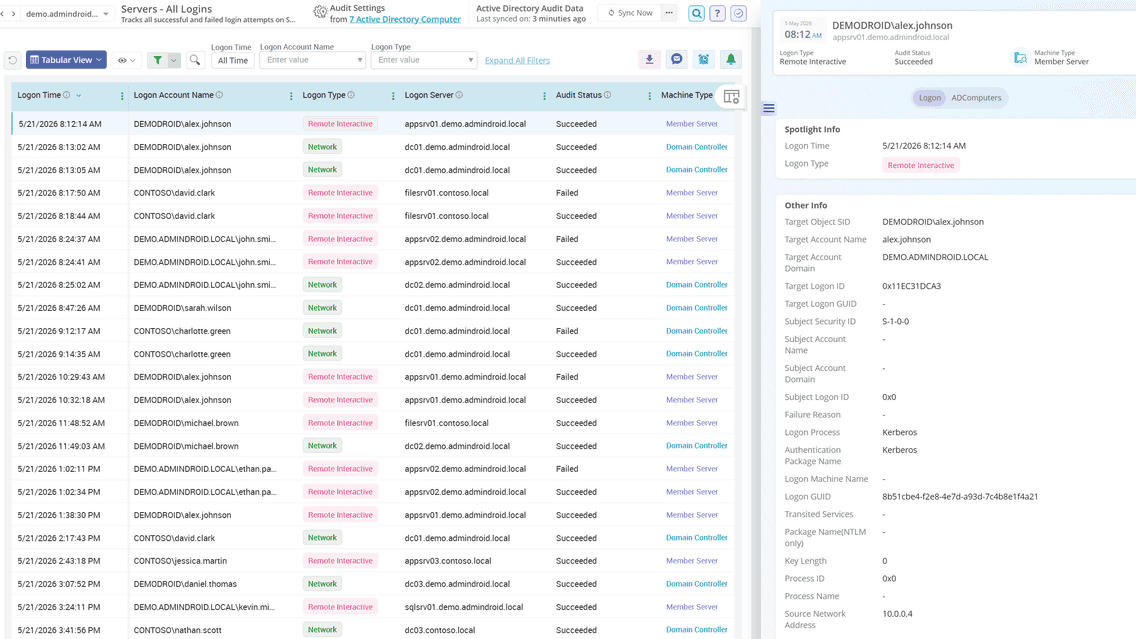This screenshot has height=639, width=1136.
Task: Refresh the report with the reload icon
Action: (12, 60)
